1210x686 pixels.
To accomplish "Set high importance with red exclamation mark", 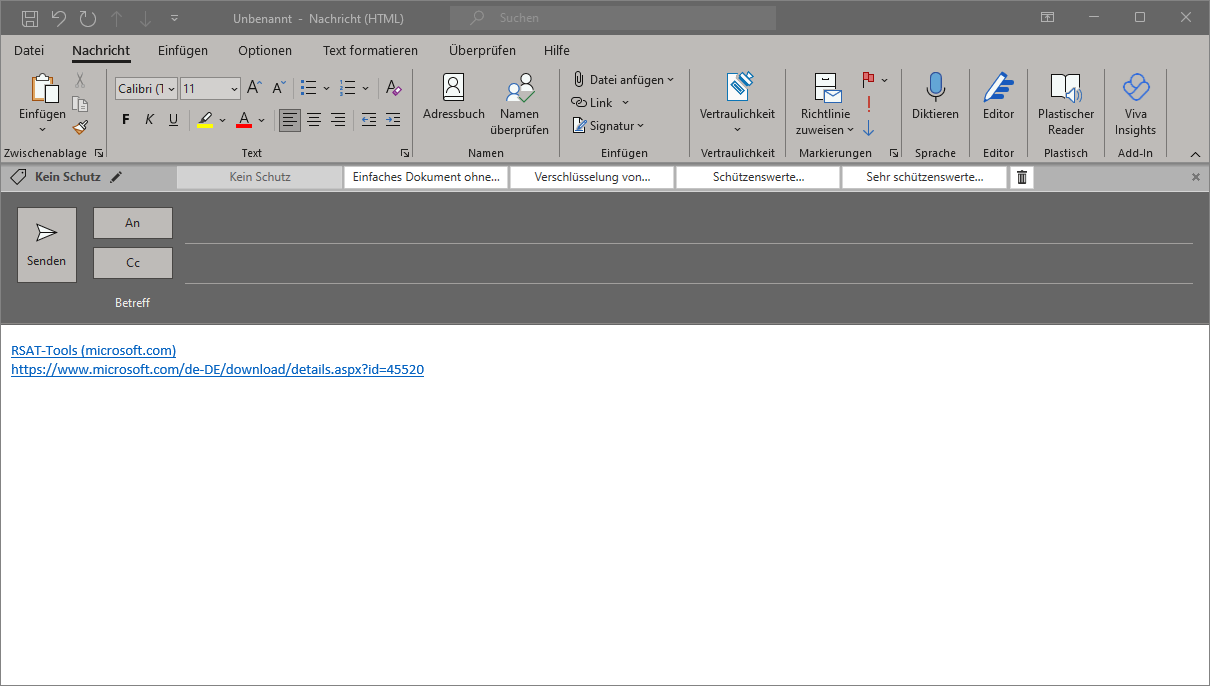I will click(868, 104).
